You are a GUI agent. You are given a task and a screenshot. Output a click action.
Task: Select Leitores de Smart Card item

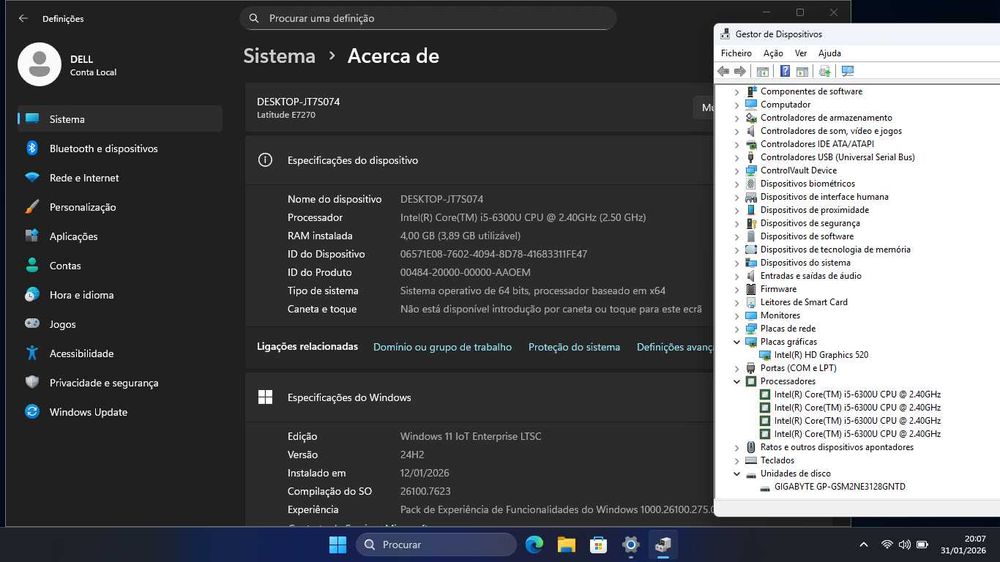pyautogui.click(x=804, y=302)
